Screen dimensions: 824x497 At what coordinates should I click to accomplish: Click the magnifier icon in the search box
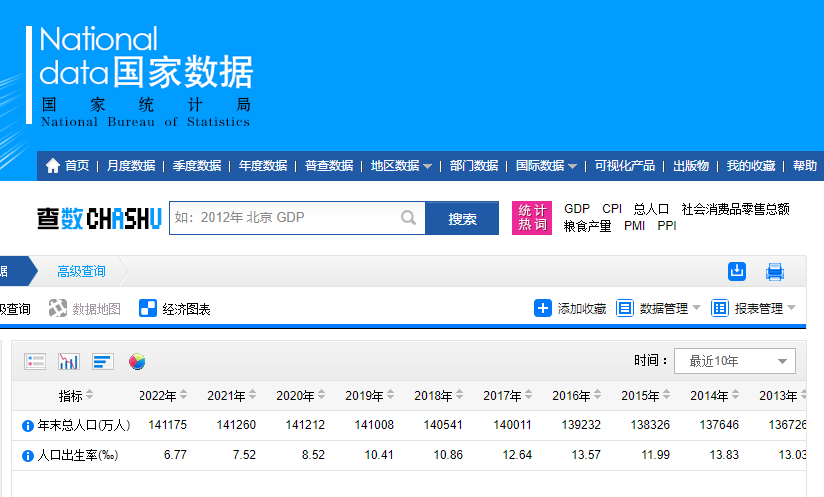[x=408, y=218]
